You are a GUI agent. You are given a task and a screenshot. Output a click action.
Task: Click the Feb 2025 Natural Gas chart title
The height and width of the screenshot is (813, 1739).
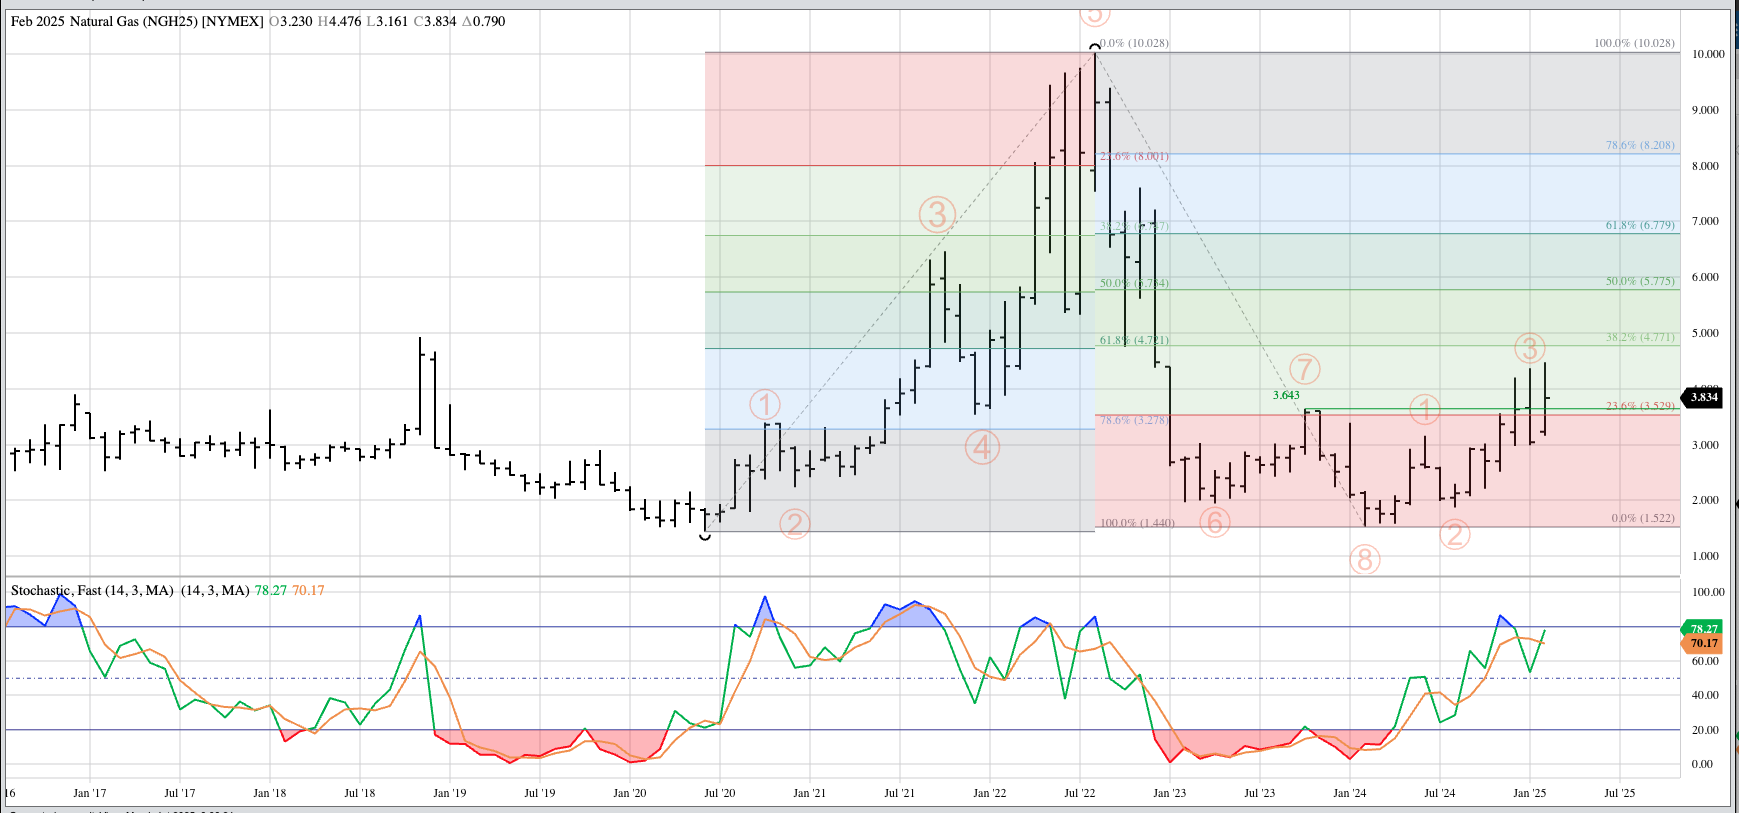coord(137,21)
